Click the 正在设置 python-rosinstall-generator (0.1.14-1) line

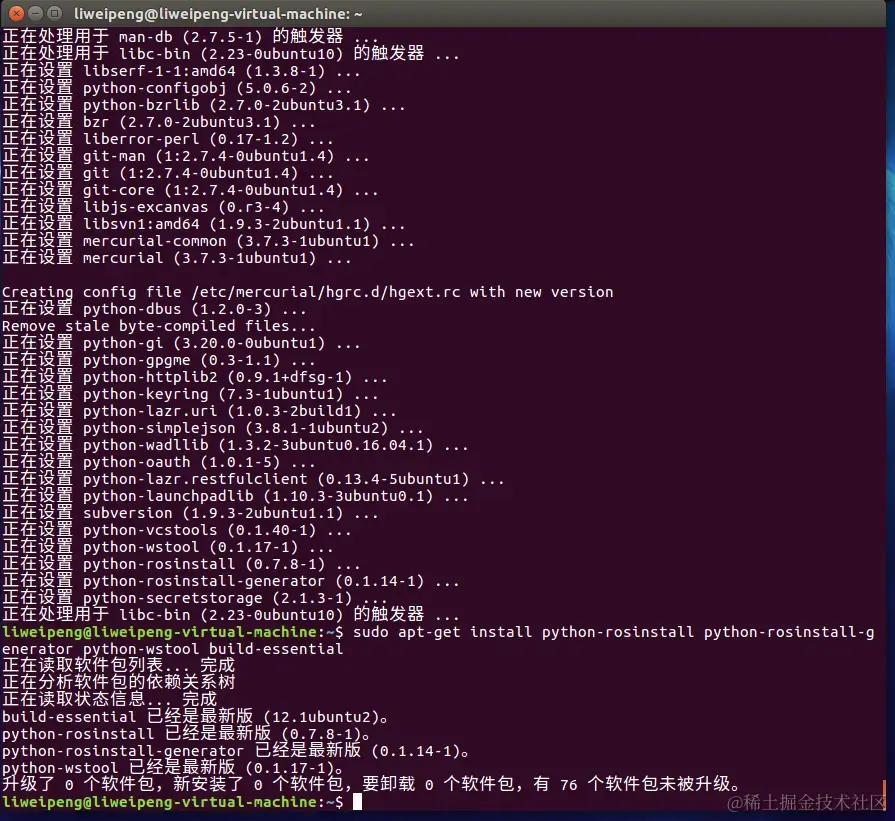point(231,581)
